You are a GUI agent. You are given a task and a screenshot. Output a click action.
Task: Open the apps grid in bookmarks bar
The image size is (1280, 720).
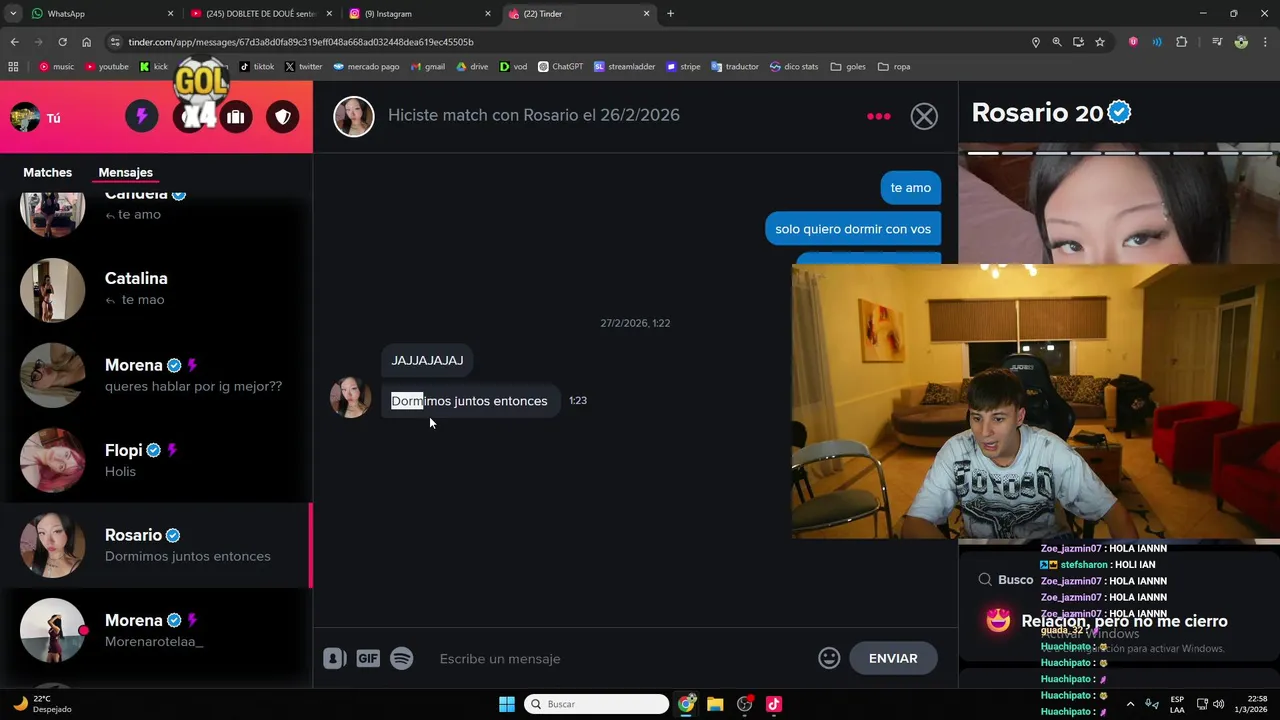point(13,67)
